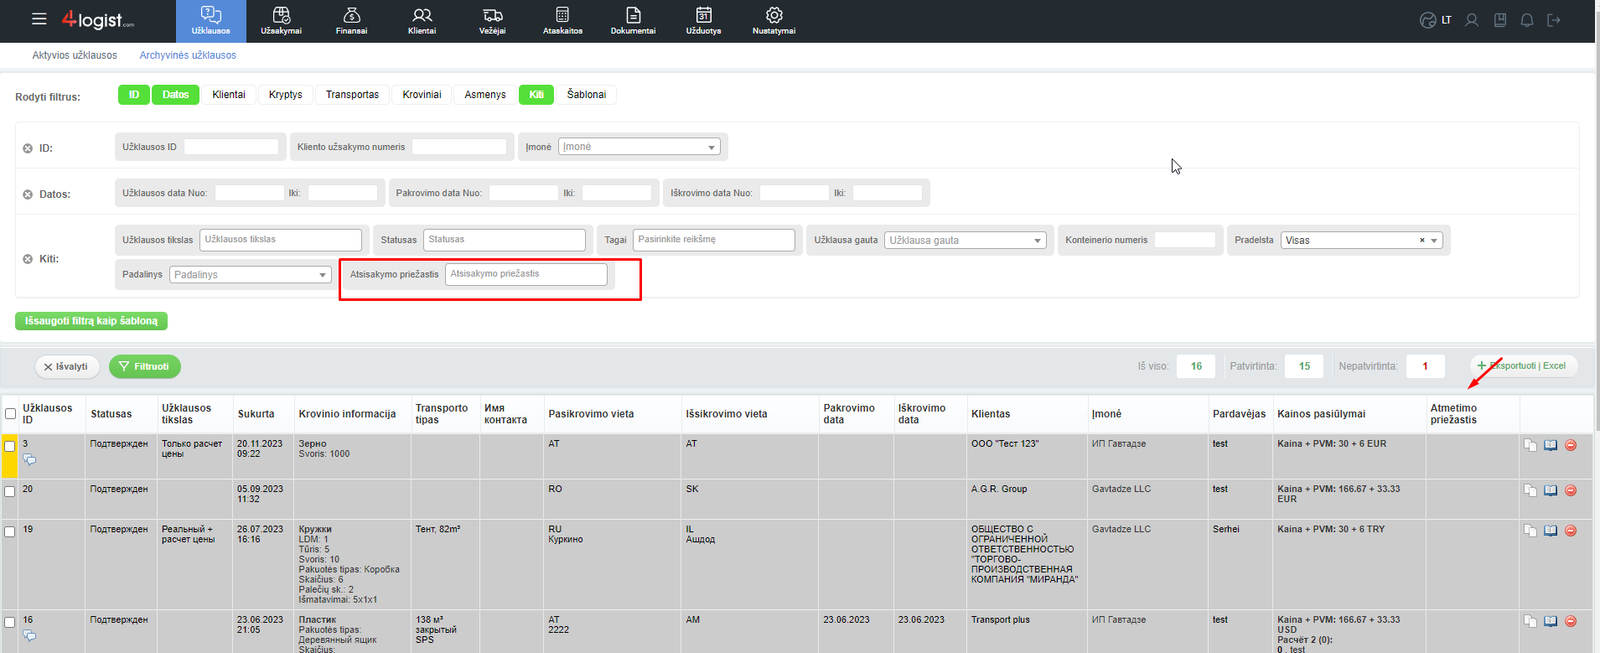Open the Užklausos tikslas selector
1600x653 pixels.
281,240
